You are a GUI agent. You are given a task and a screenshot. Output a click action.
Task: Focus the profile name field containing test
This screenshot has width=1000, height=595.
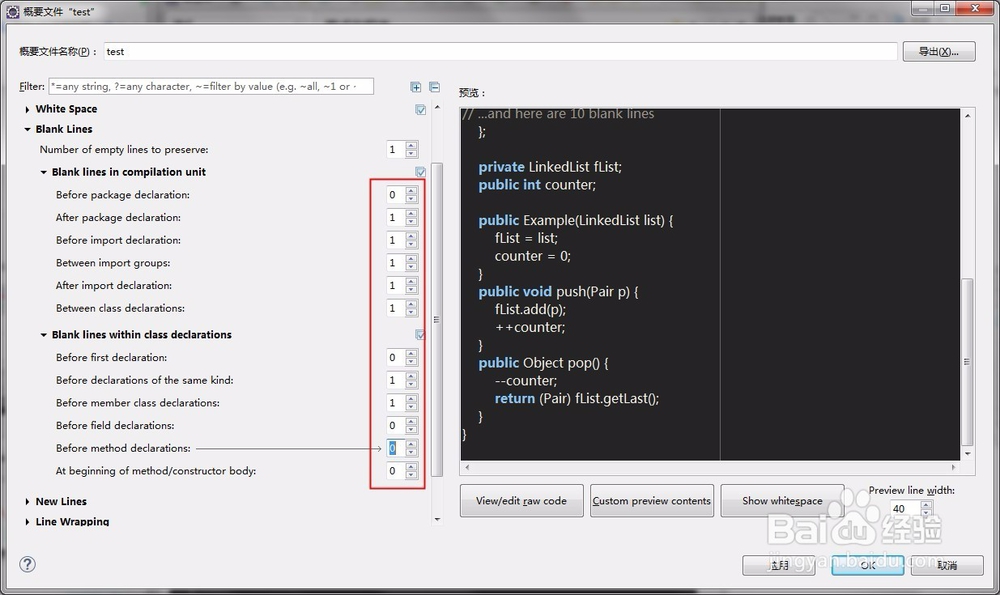[500, 52]
